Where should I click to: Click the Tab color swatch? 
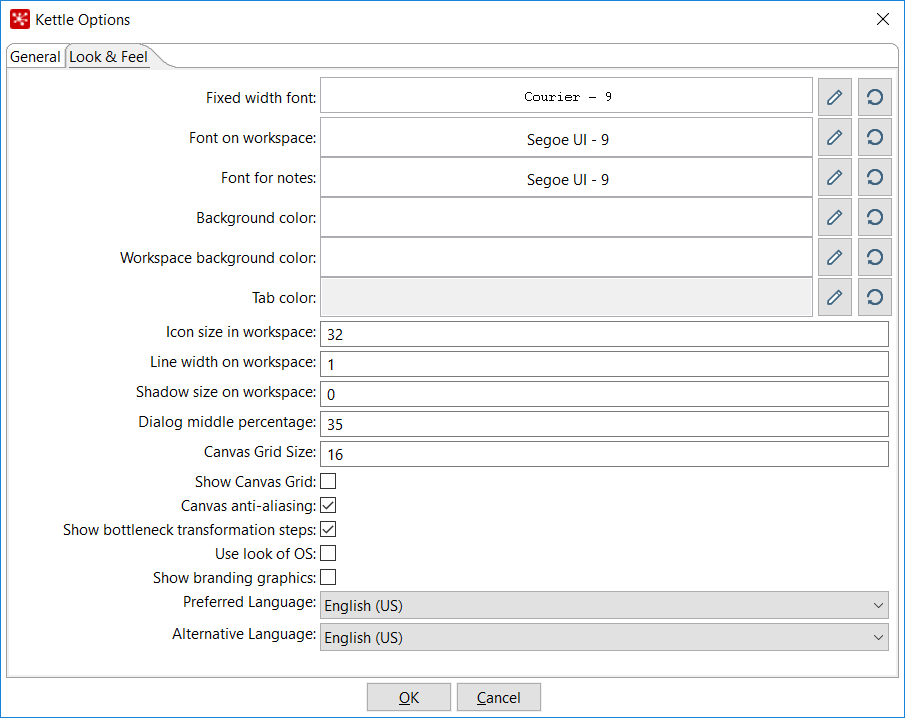click(x=566, y=297)
